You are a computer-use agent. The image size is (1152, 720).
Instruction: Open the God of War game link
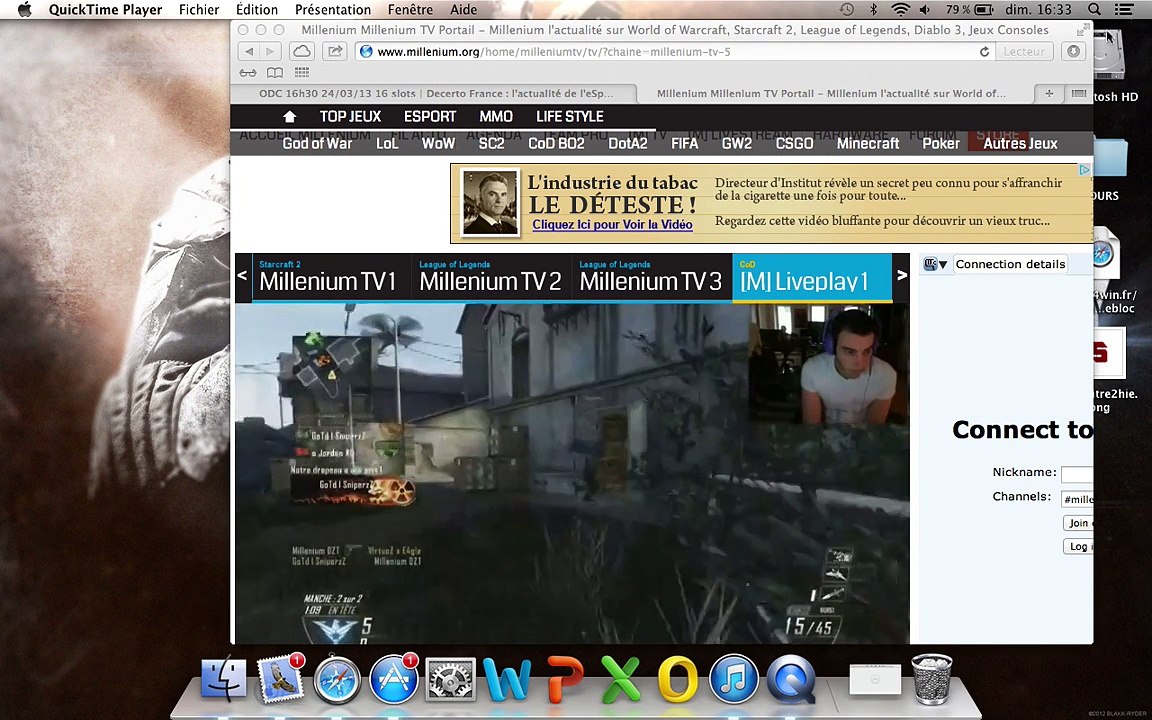click(317, 144)
